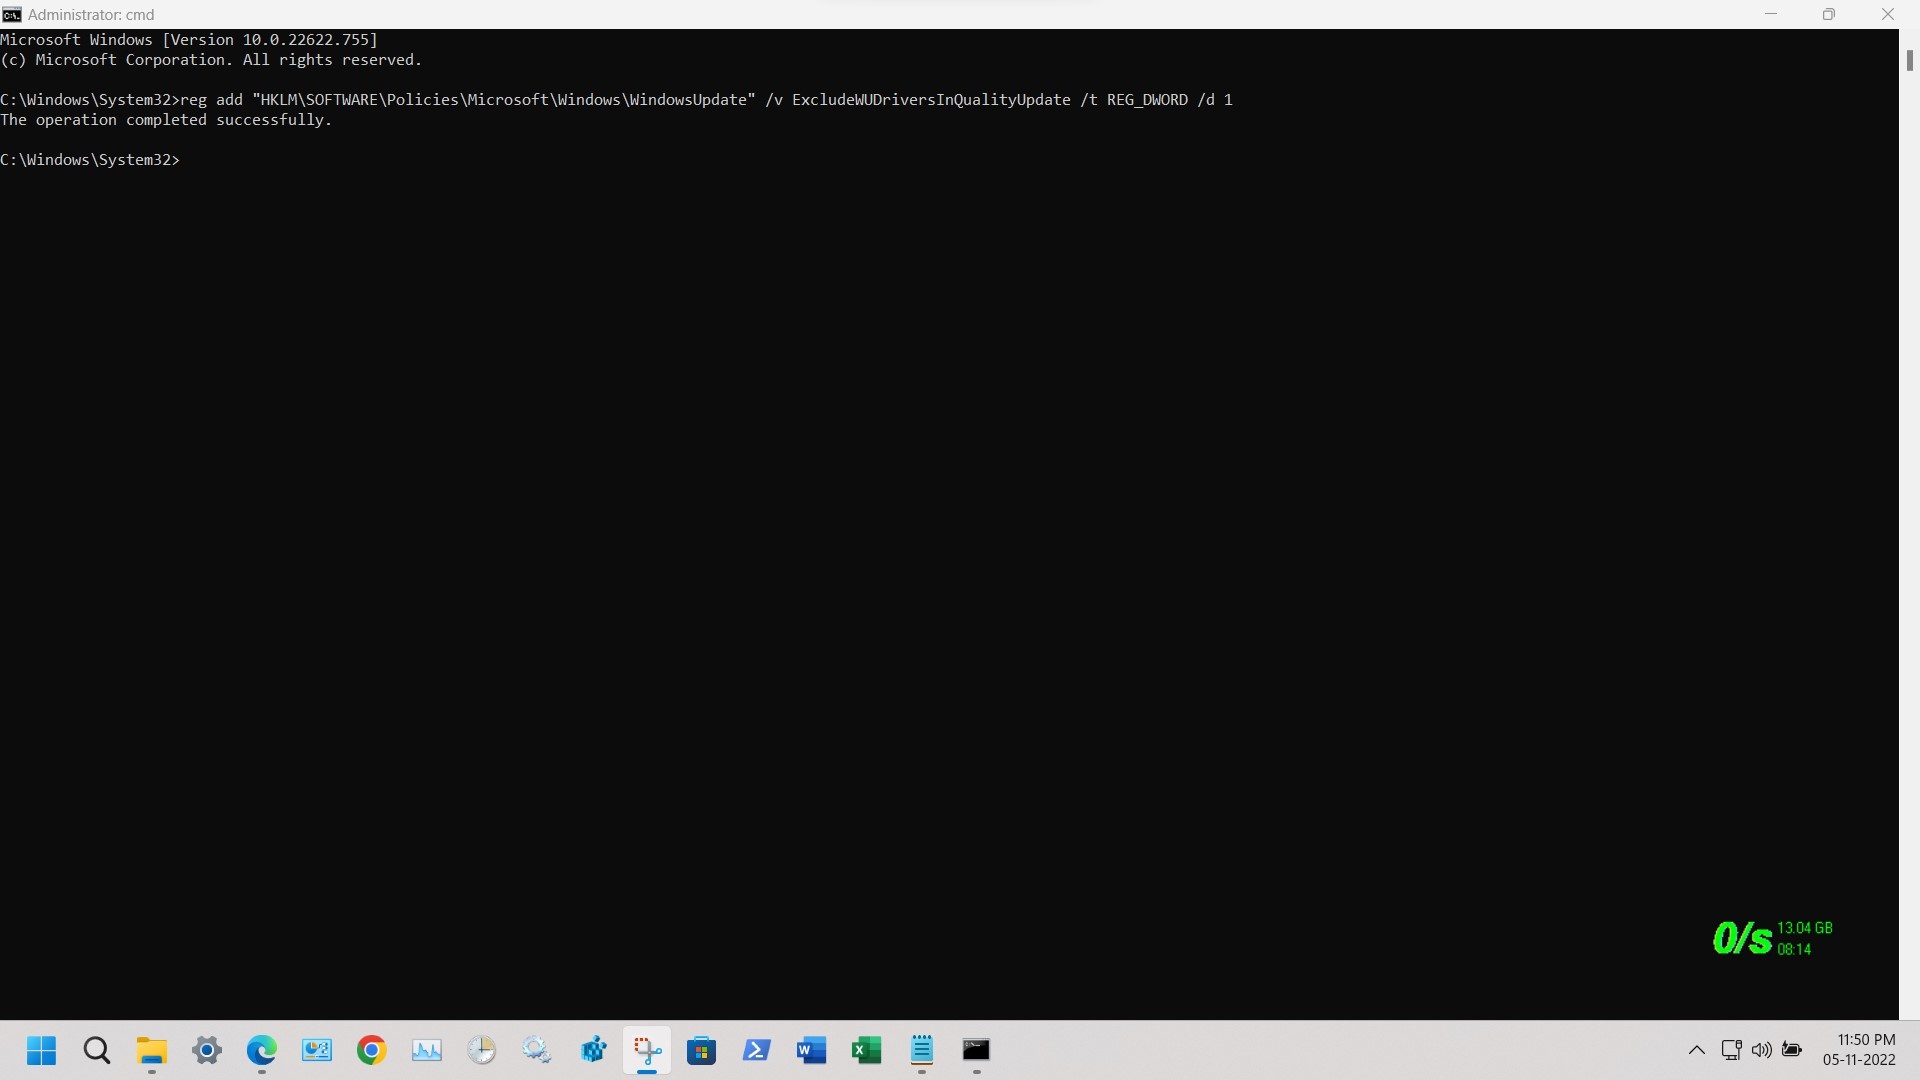
Task: Click the Microsoft Windows version line
Action: coord(189,40)
